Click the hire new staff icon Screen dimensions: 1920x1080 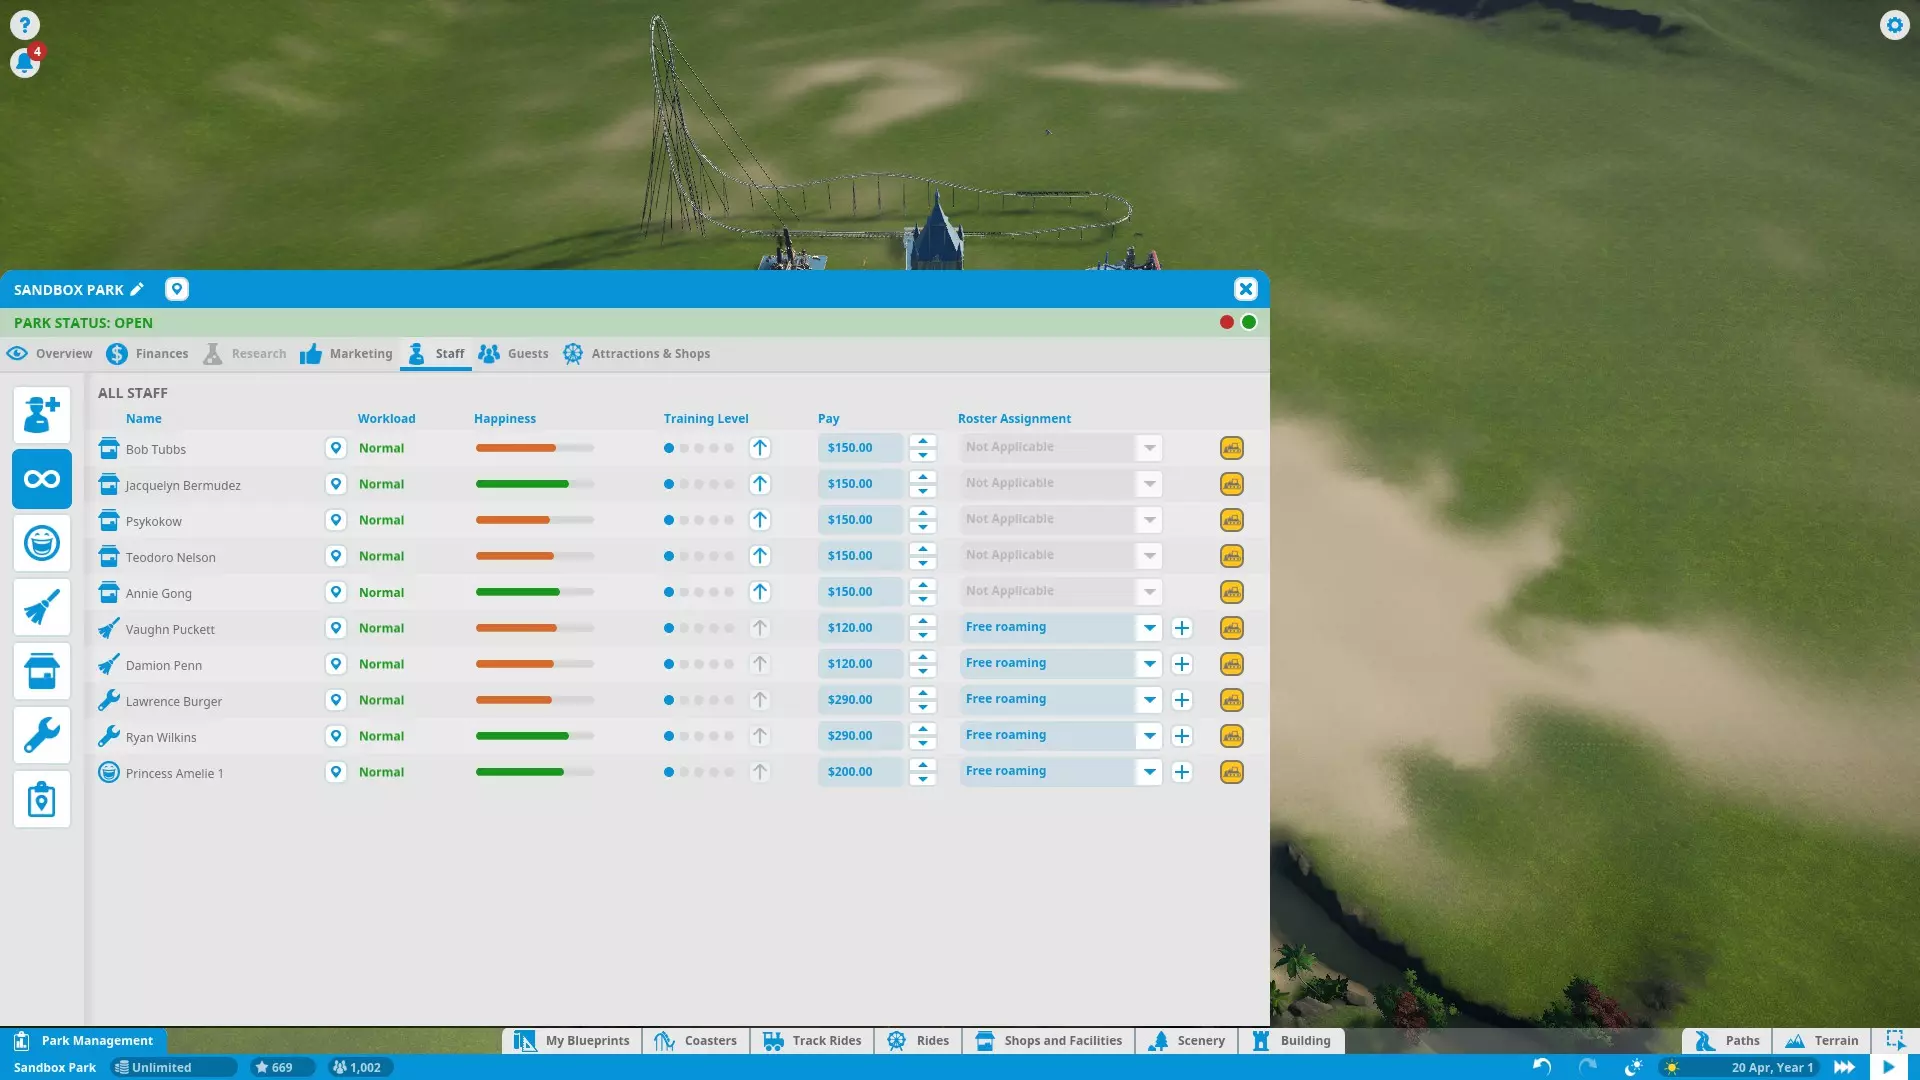41,414
